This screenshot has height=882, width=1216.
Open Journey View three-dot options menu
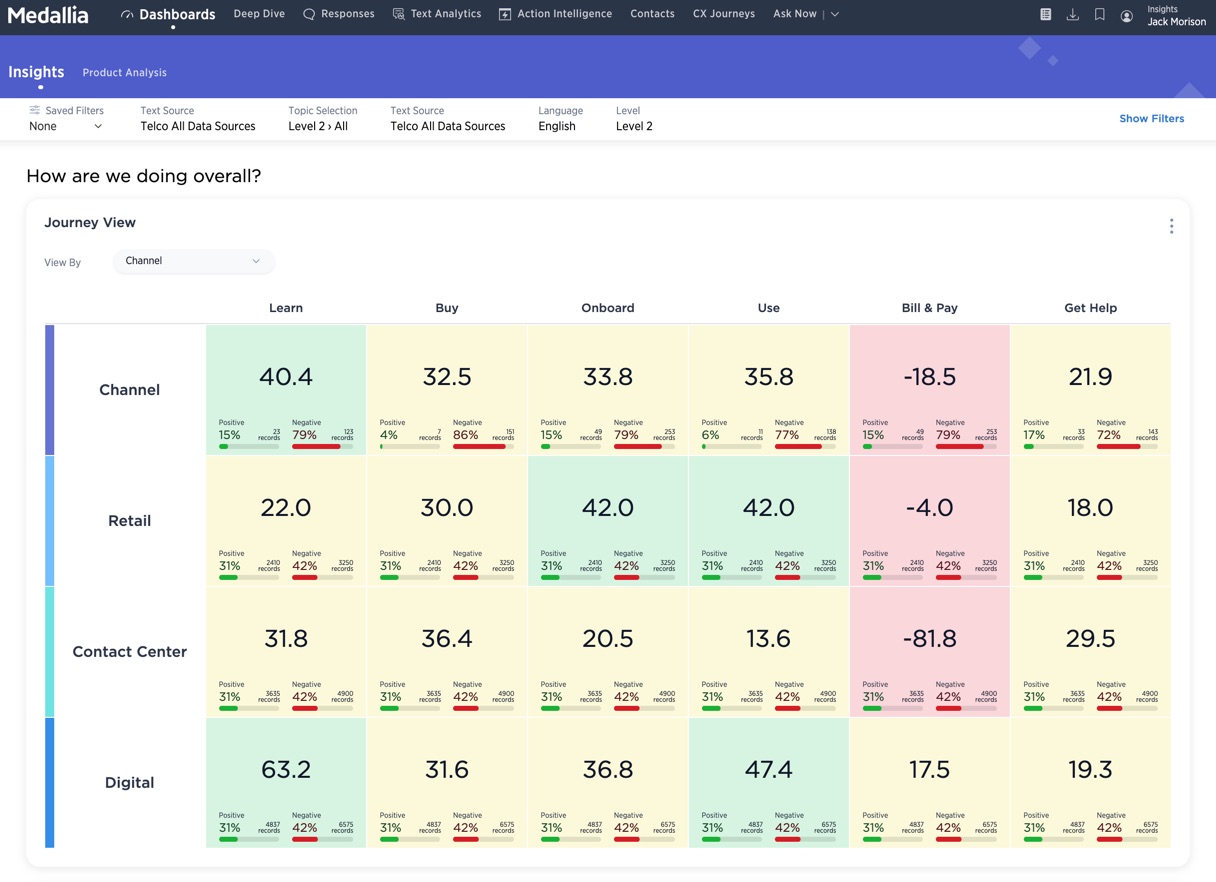1171,226
